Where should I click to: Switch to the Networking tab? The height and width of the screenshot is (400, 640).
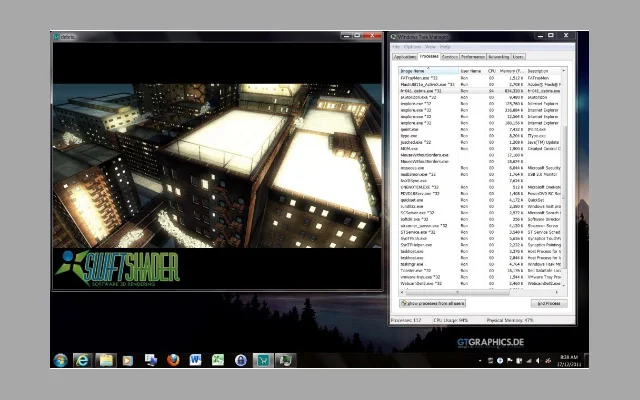(498, 57)
